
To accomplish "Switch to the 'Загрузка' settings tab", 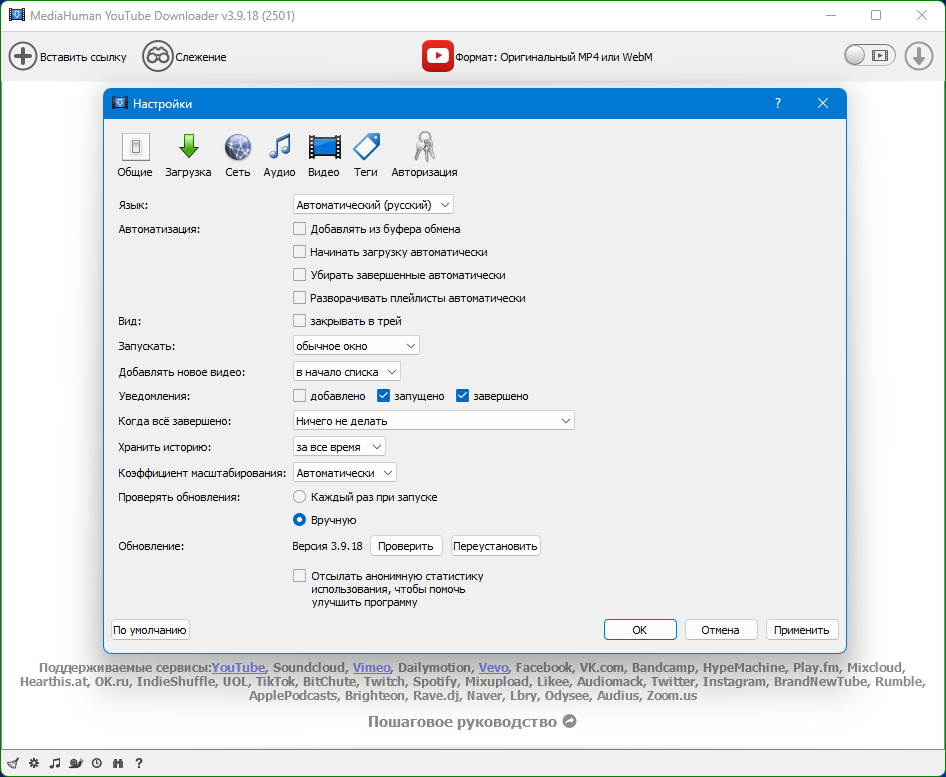I will point(188,156).
